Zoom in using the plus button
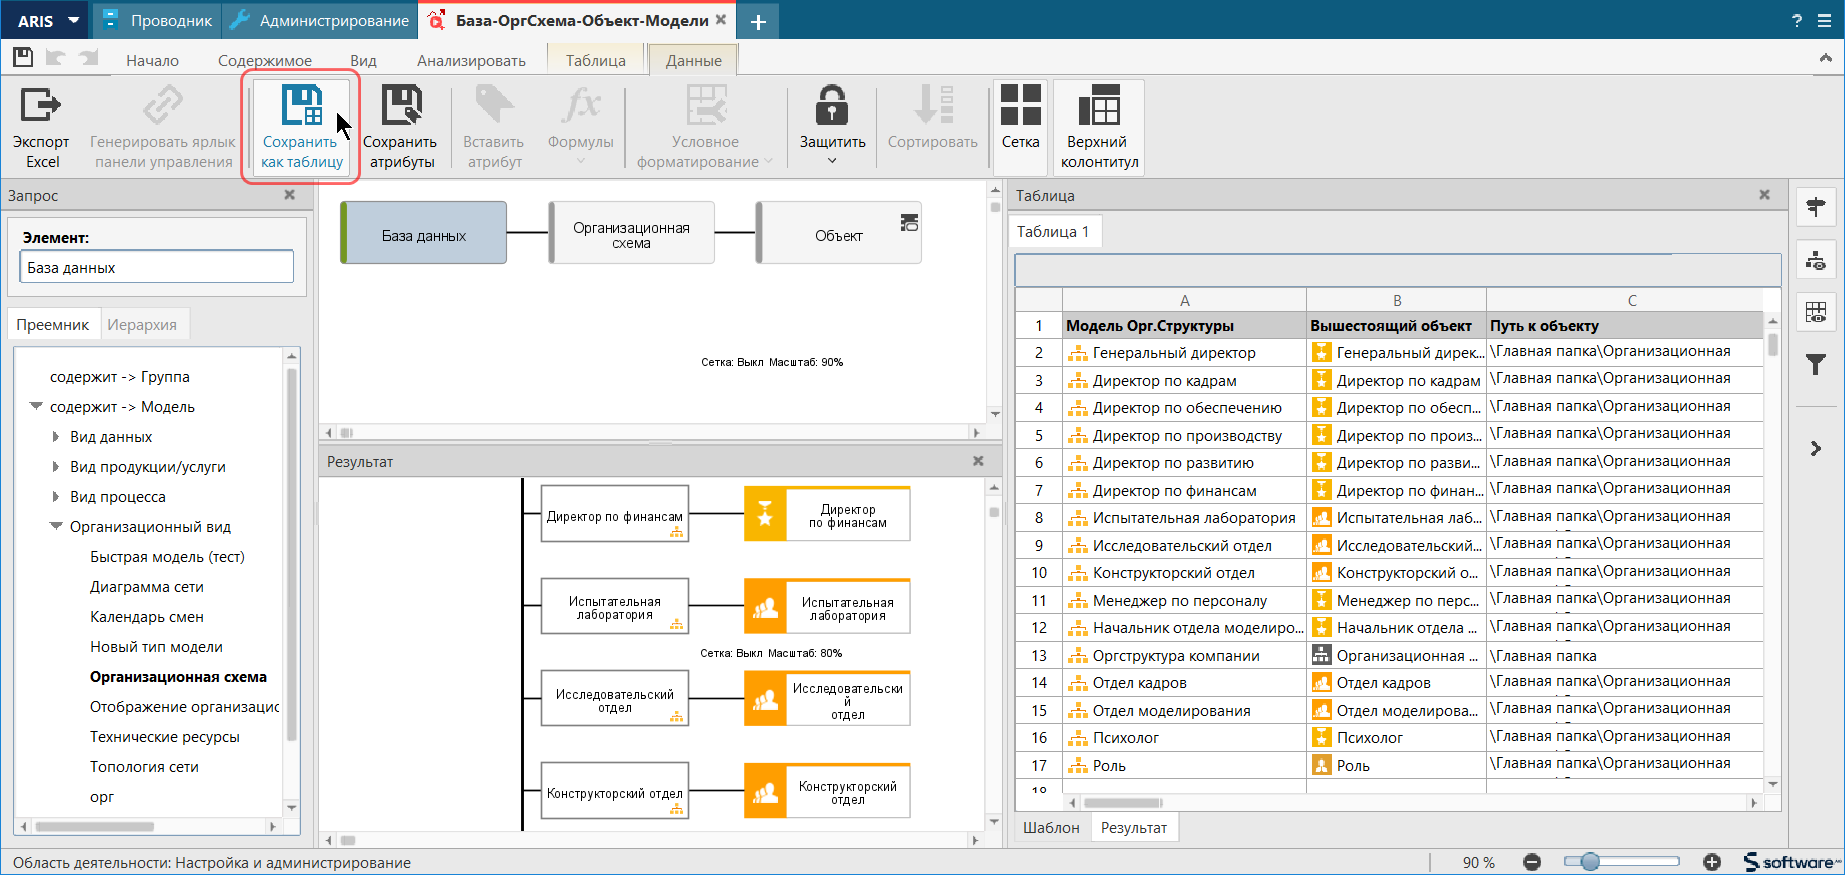The width and height of the screenshot is (1845, 875). pos(1712,862)
